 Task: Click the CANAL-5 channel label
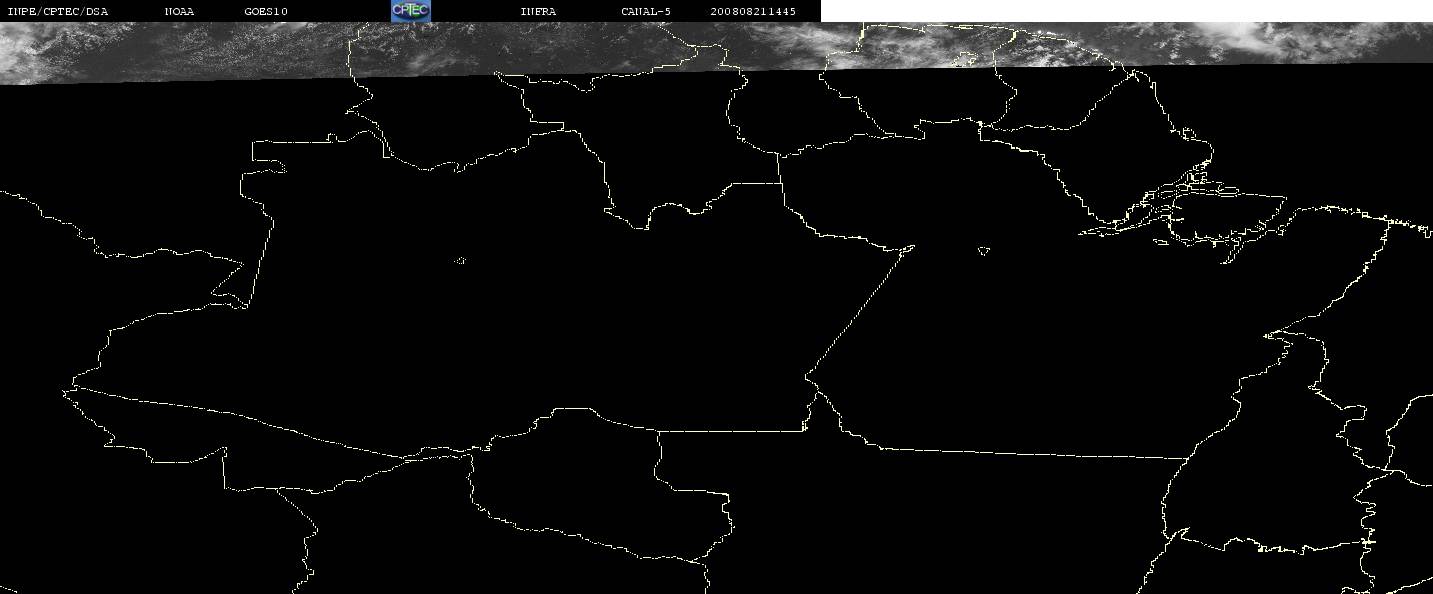tap(646, 11)
